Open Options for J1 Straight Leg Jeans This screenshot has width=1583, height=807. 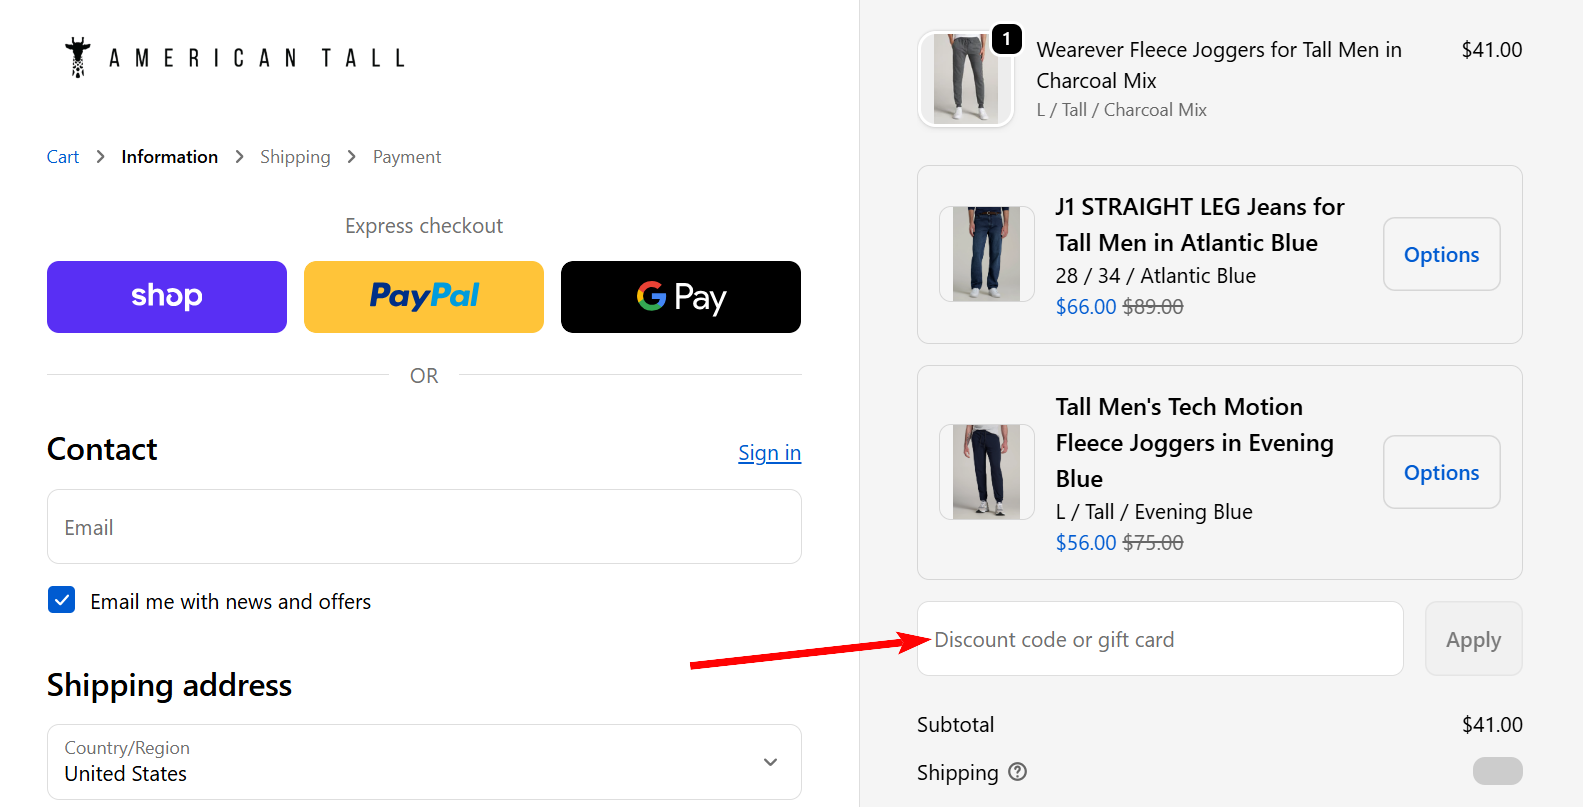1441,254
